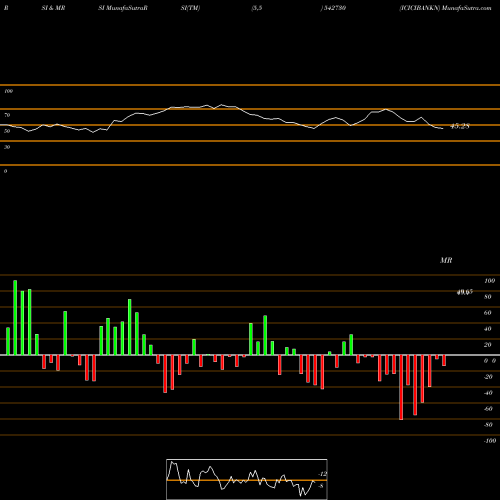Screen dimensions: 500x500
Task: Click the "100" label on the upper RSI axis
Action: point(8,91)
